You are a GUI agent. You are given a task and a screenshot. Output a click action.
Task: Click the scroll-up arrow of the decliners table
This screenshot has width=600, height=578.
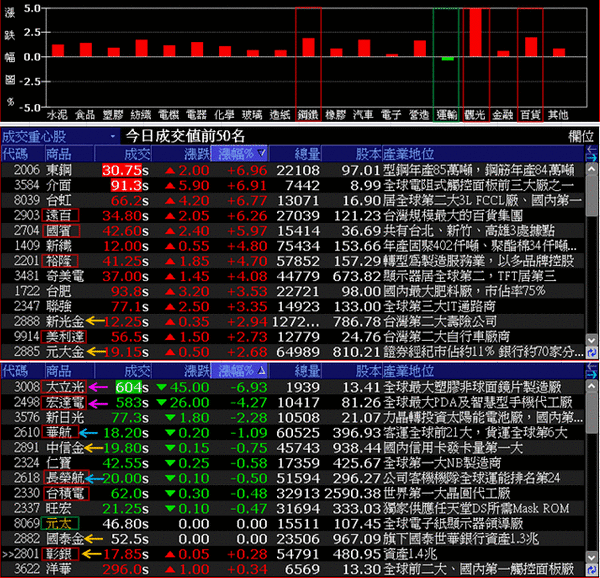coord(592,386)
